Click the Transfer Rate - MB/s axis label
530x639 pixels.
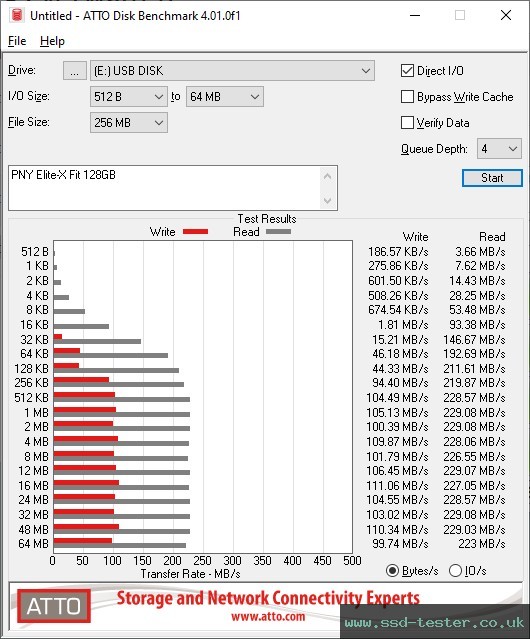pyautogui.click(x=191, y=574)
